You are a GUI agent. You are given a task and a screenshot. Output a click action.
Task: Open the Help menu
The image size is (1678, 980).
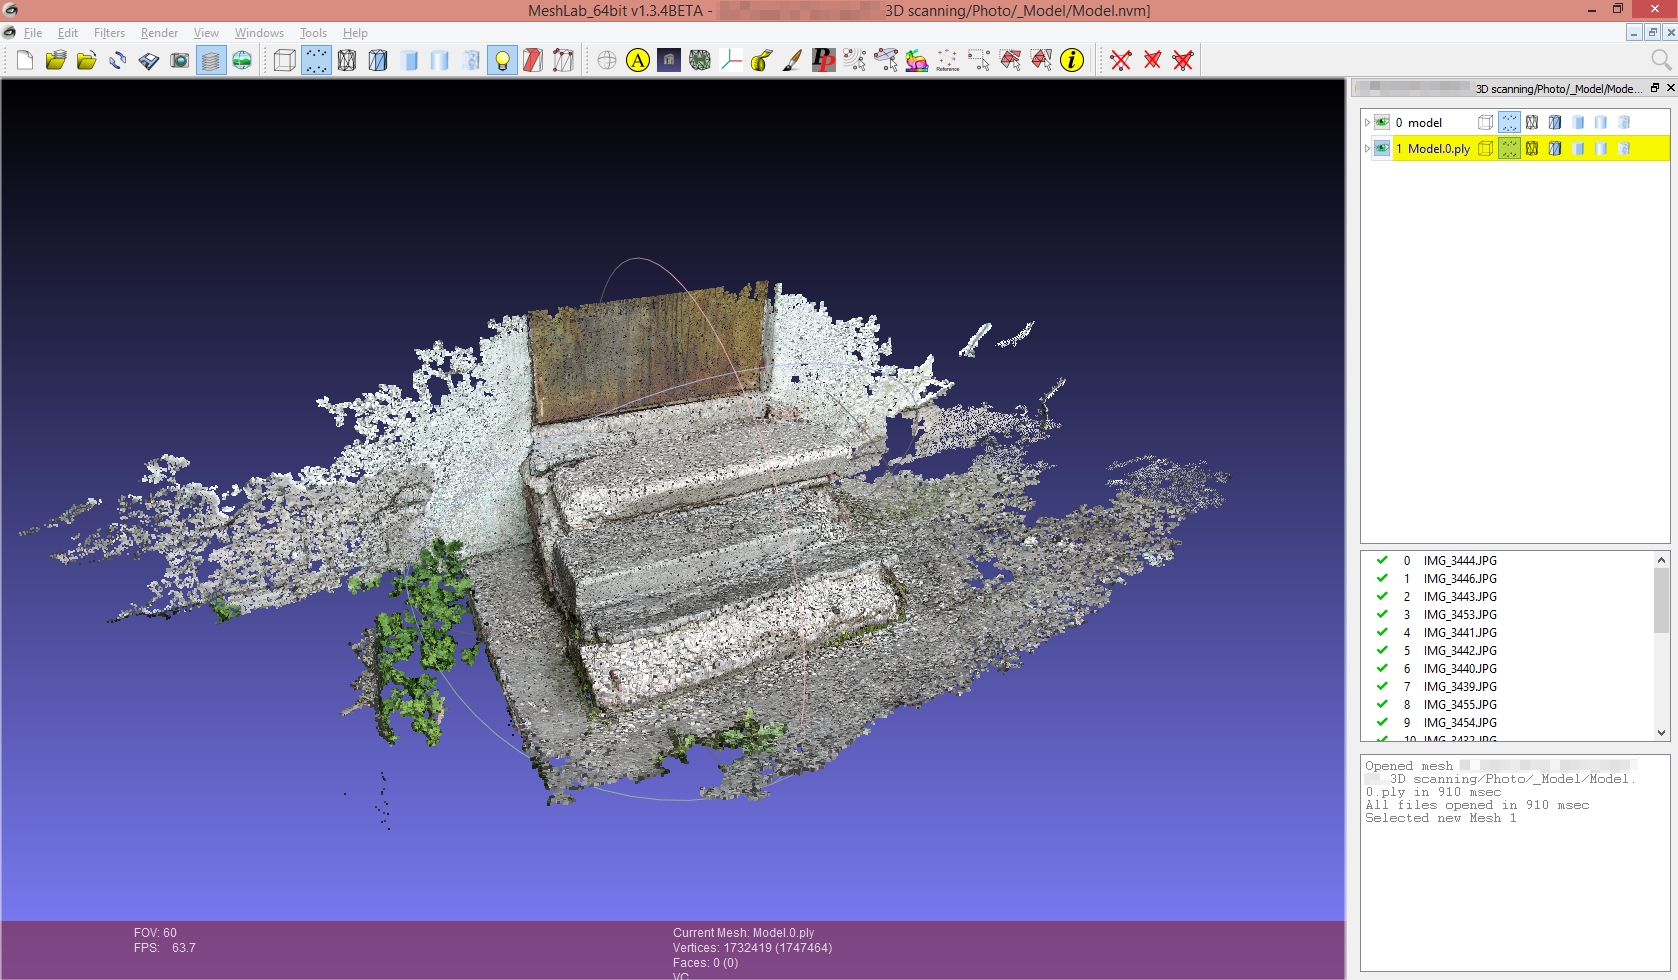pyautogui.click(x=355, y=33)
